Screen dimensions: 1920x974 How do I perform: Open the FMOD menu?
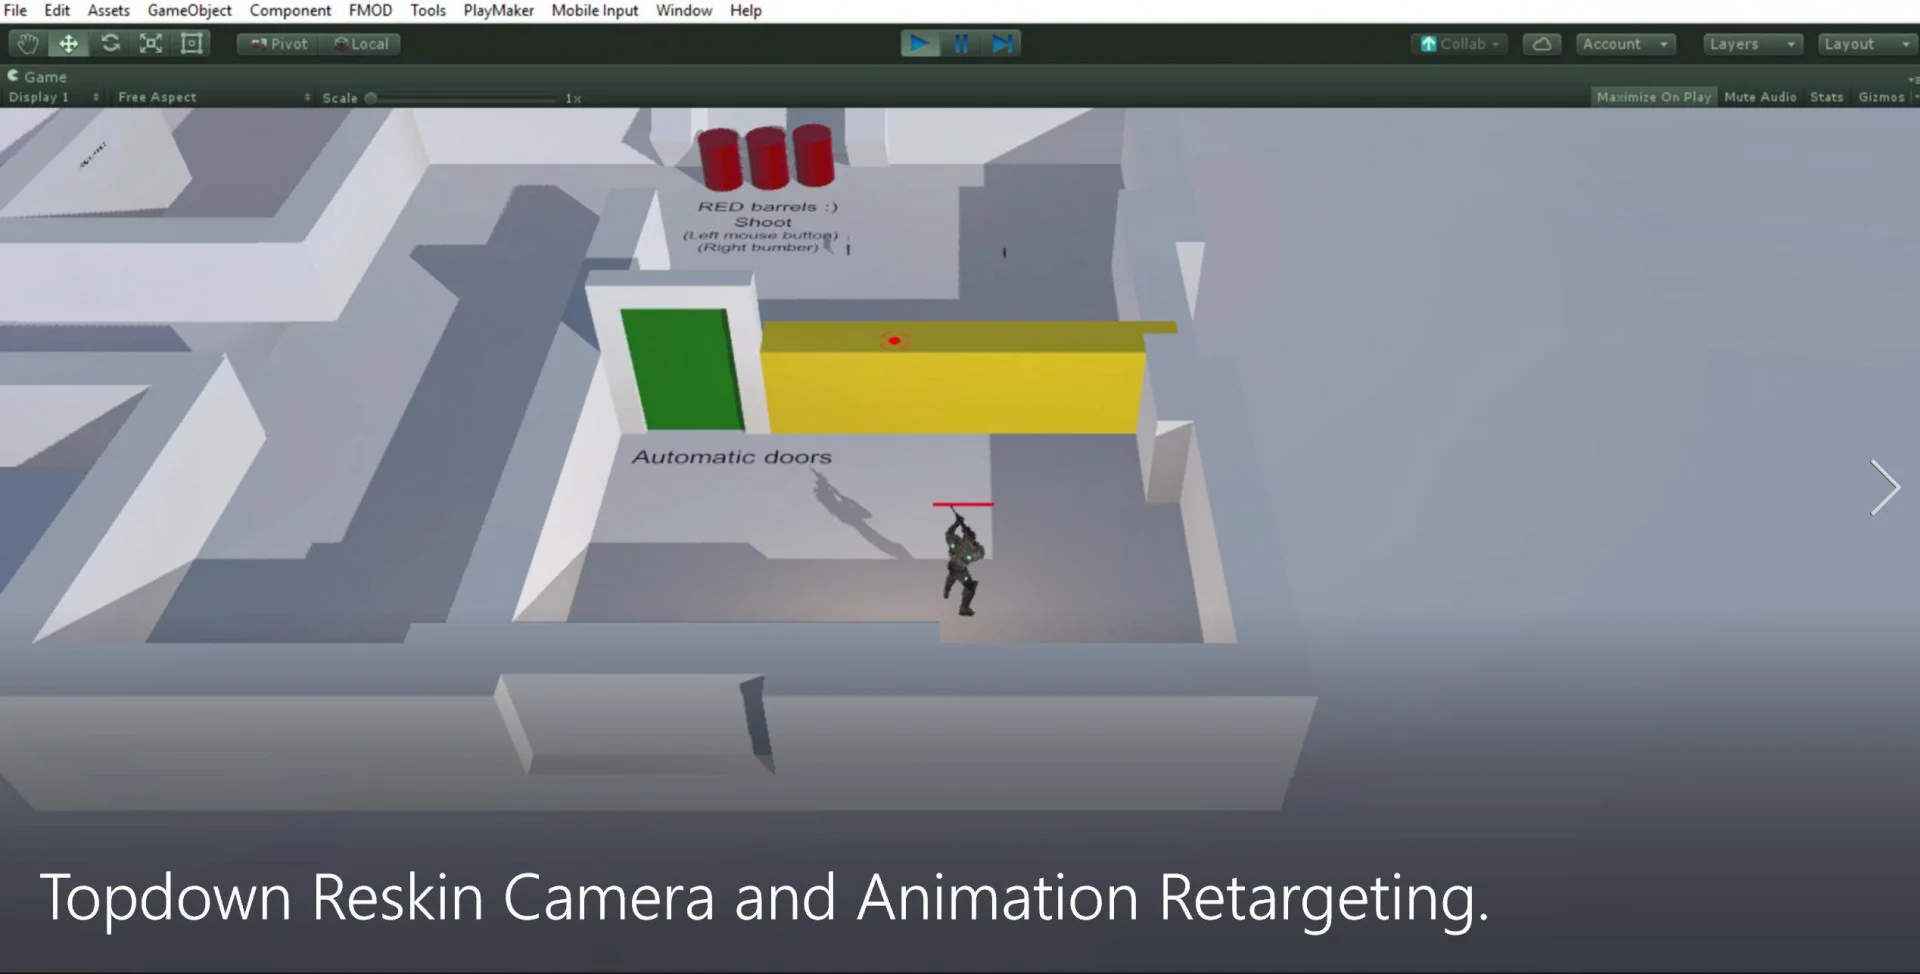[x=370, y=10]
